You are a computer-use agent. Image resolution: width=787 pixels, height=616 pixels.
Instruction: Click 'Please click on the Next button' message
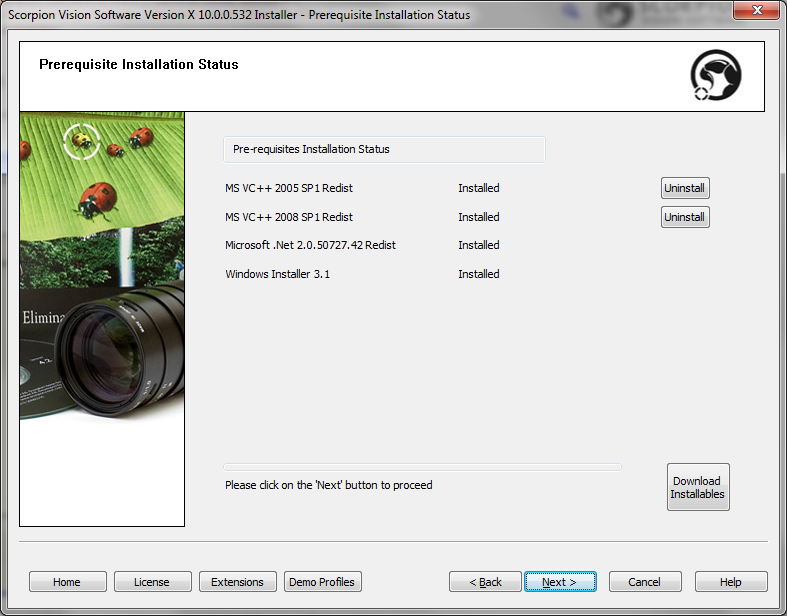click(328, 485)
